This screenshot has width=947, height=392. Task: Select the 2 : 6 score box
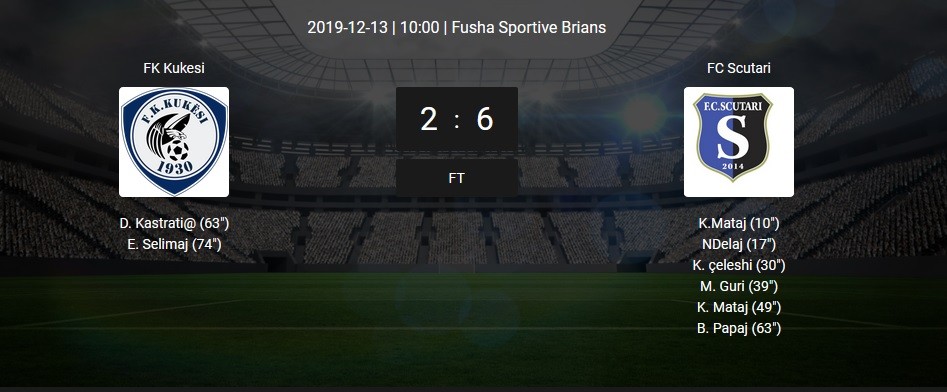pyautogui.click(x=457, y=119)
